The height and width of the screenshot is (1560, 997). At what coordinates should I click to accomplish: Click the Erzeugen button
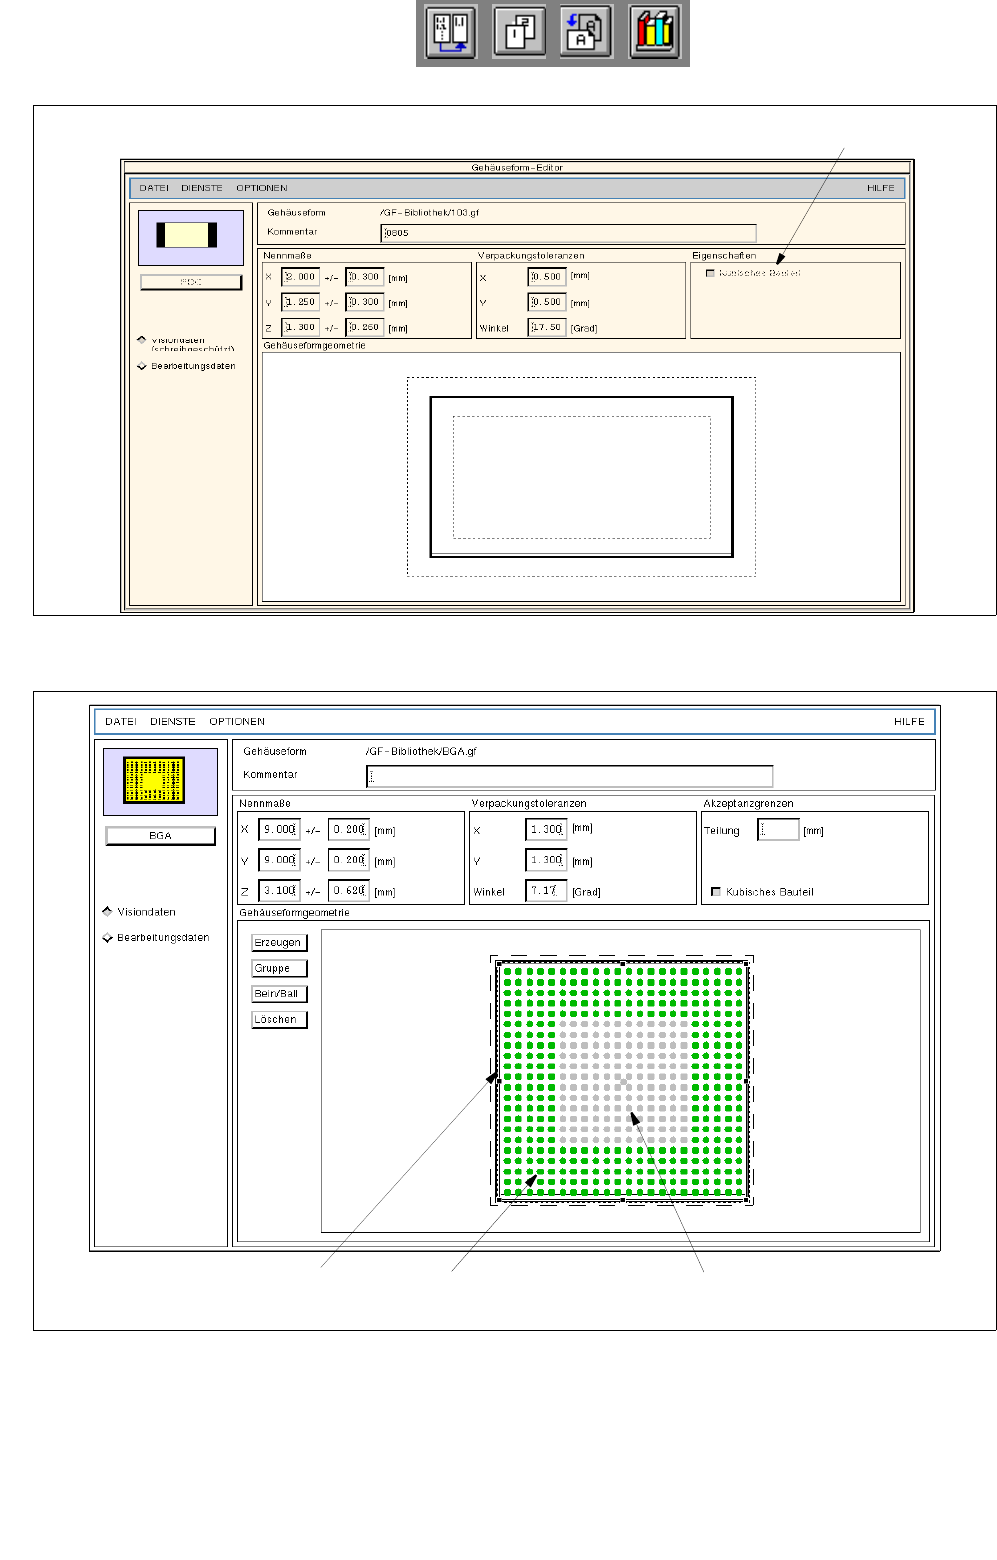(279, 943)
